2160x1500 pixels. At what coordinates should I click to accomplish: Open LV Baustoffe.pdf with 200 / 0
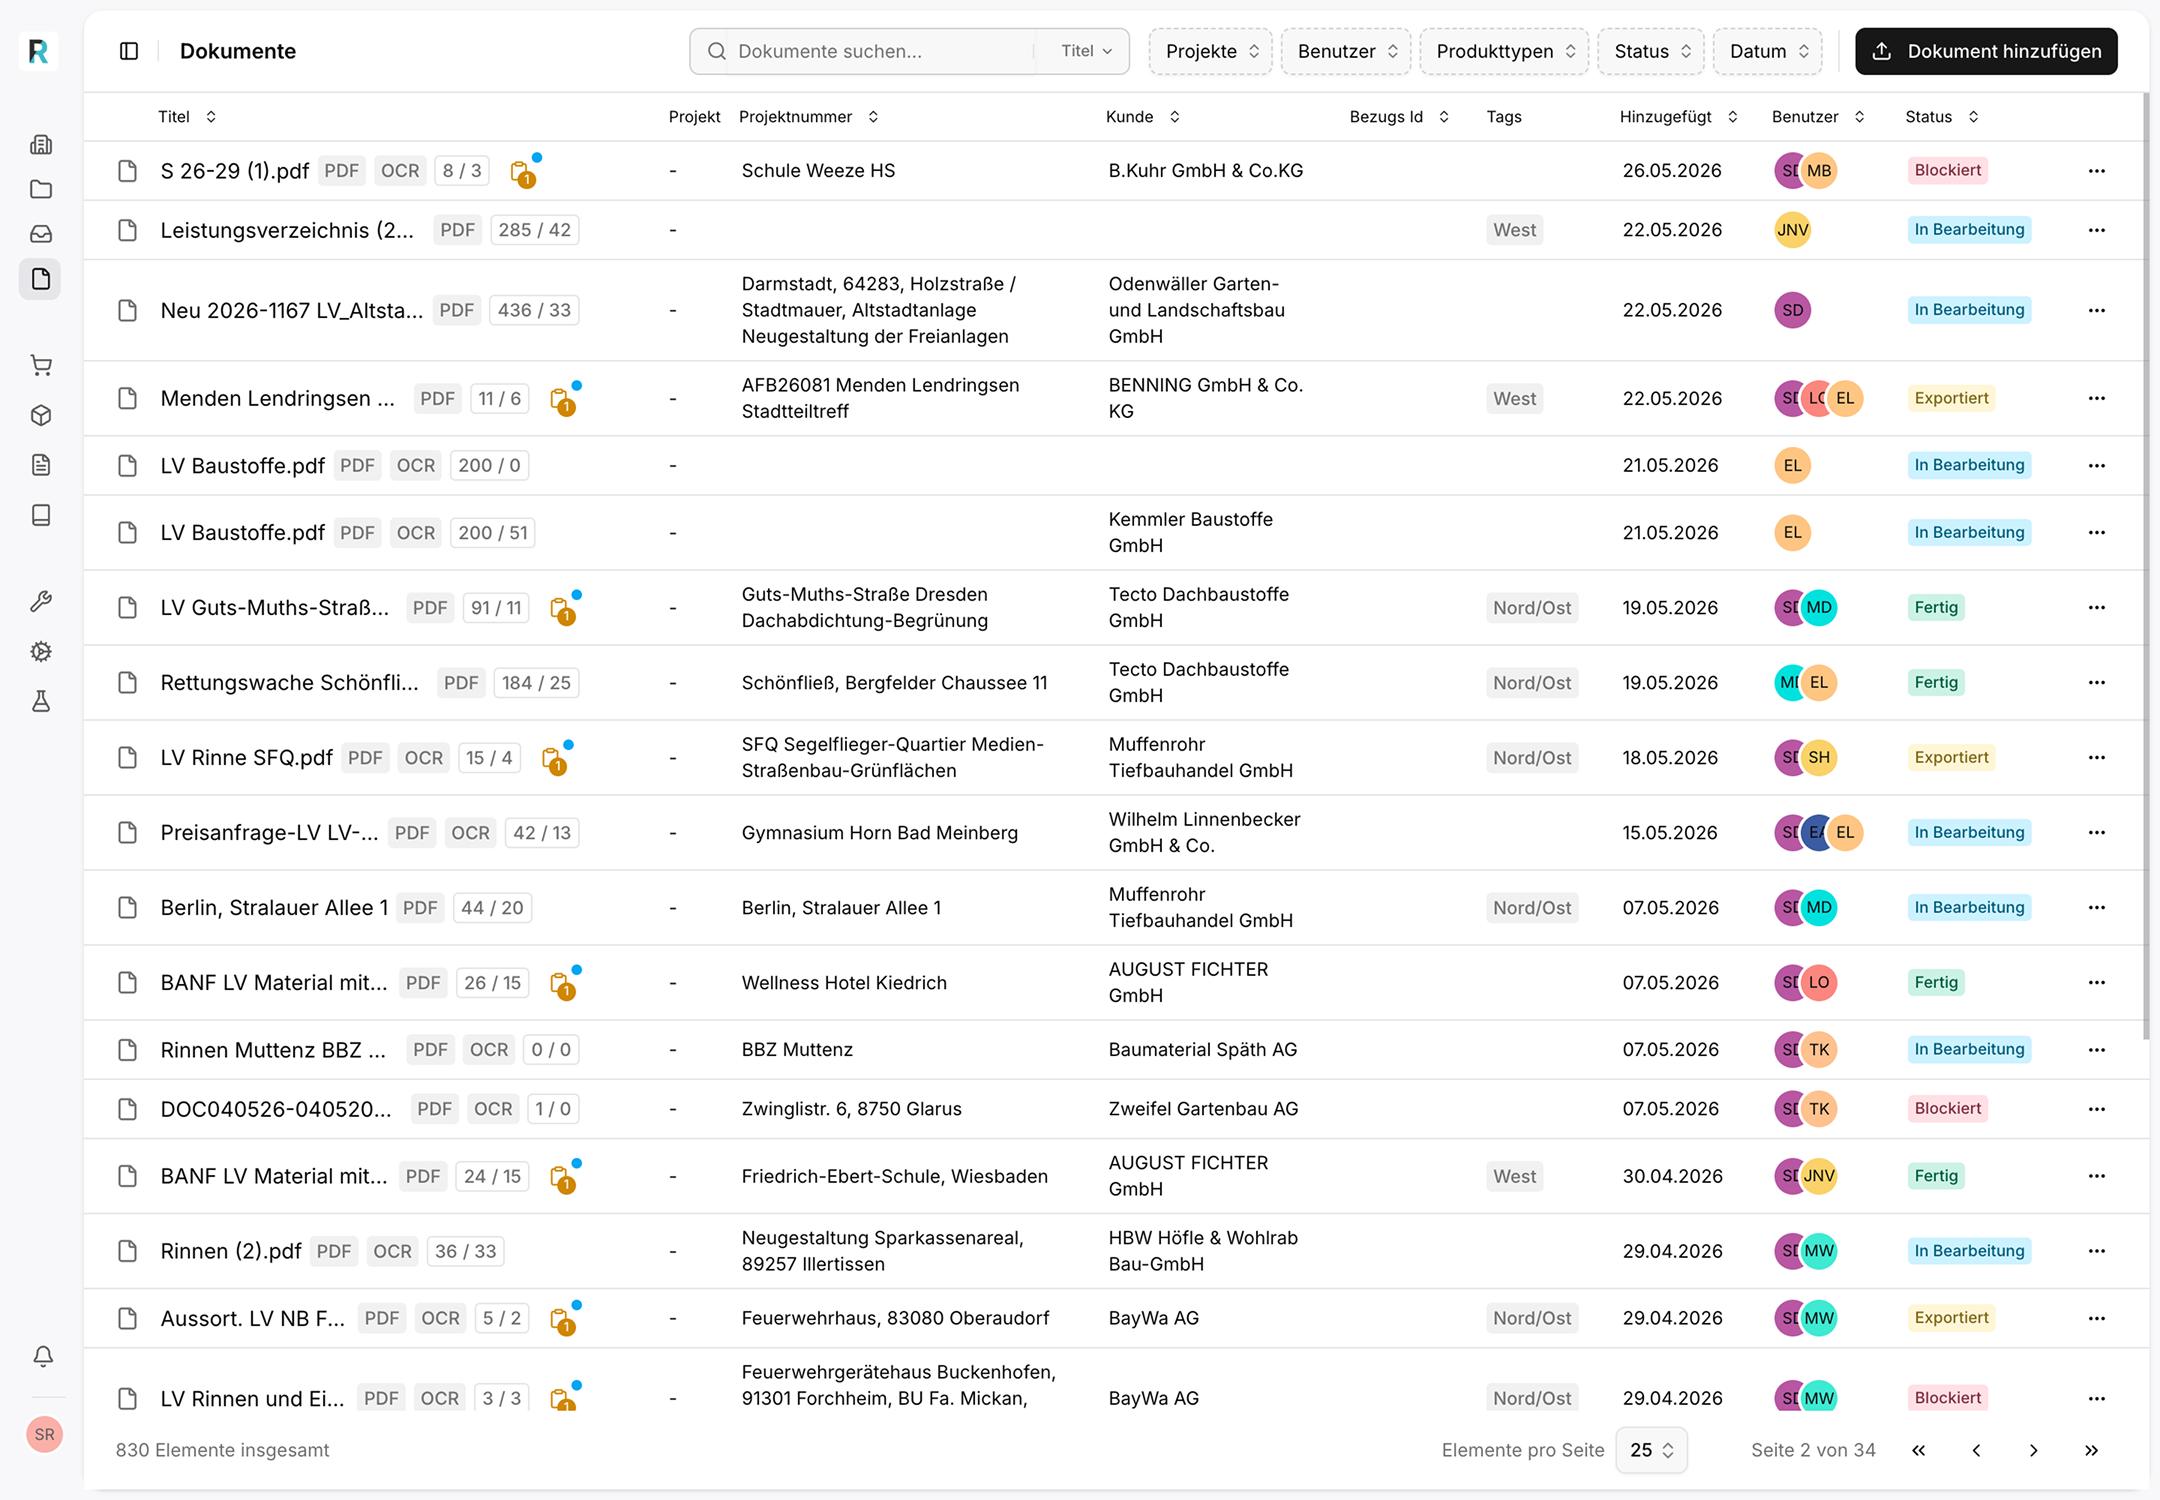point(242,465)
